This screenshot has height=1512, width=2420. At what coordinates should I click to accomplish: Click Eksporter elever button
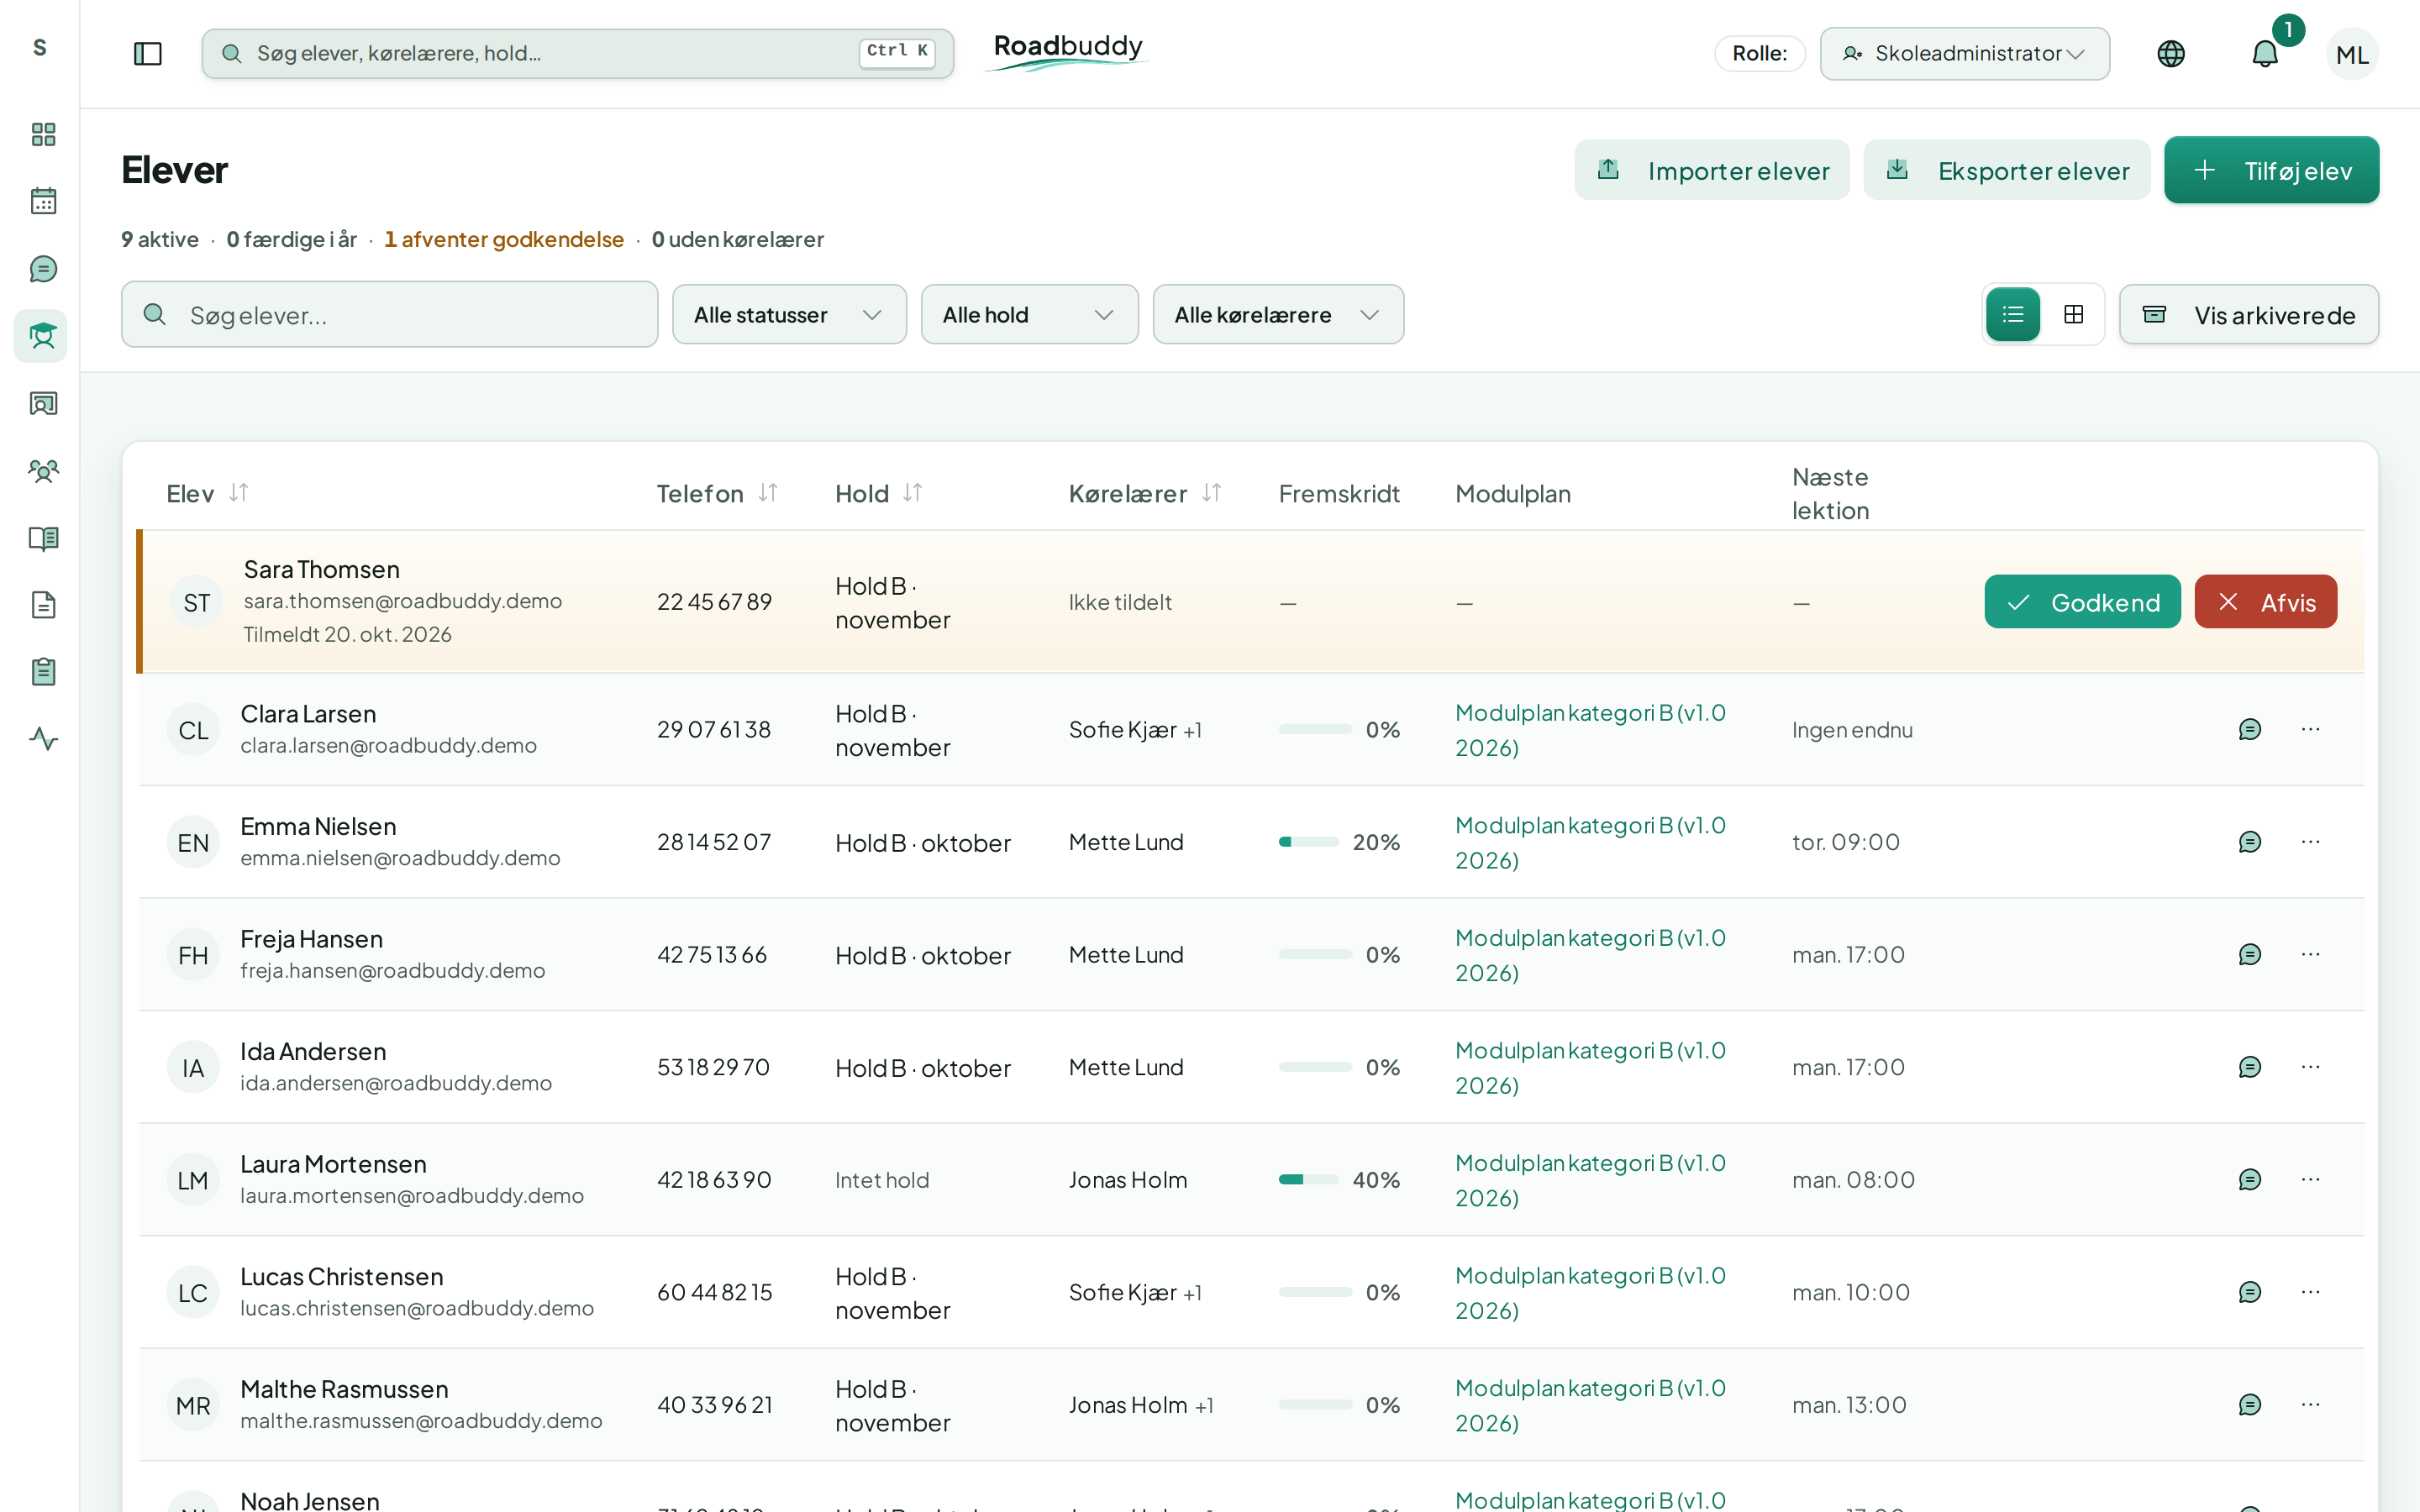(x=2007, y=170)
